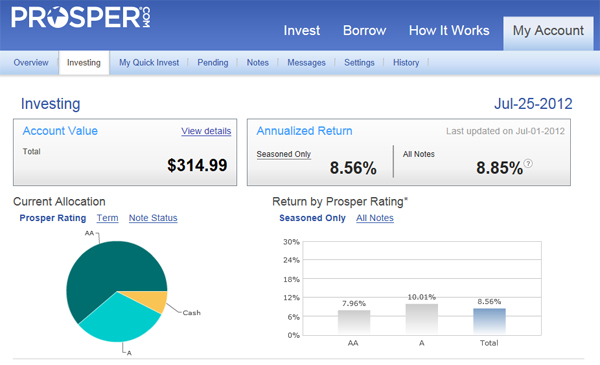This screenshot has width=600, height=365.
Task: Click the A bar showing 10.01%
Action: click(x=422, y=319)
